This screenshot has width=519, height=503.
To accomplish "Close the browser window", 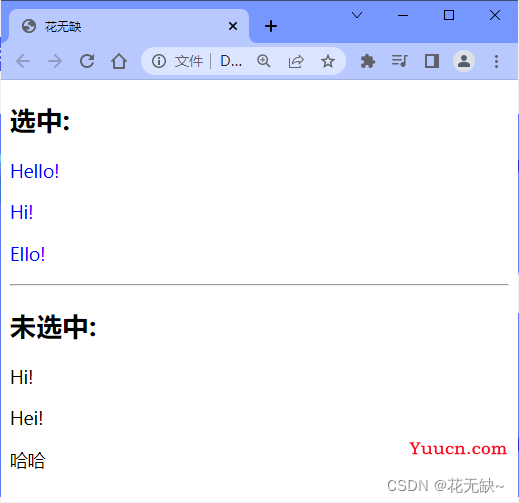I will [x=495, y=15].
